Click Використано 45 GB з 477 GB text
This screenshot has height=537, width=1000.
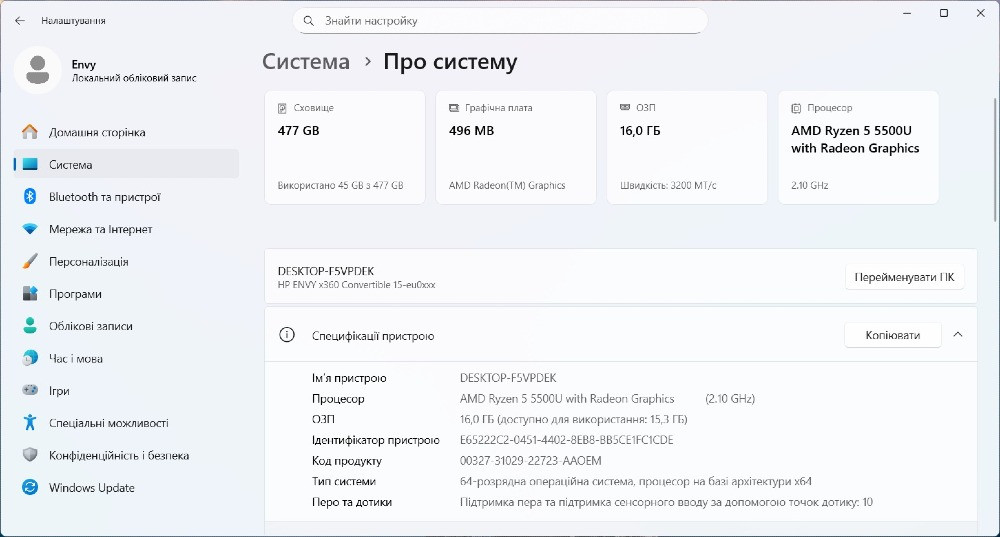pos(341,186)
